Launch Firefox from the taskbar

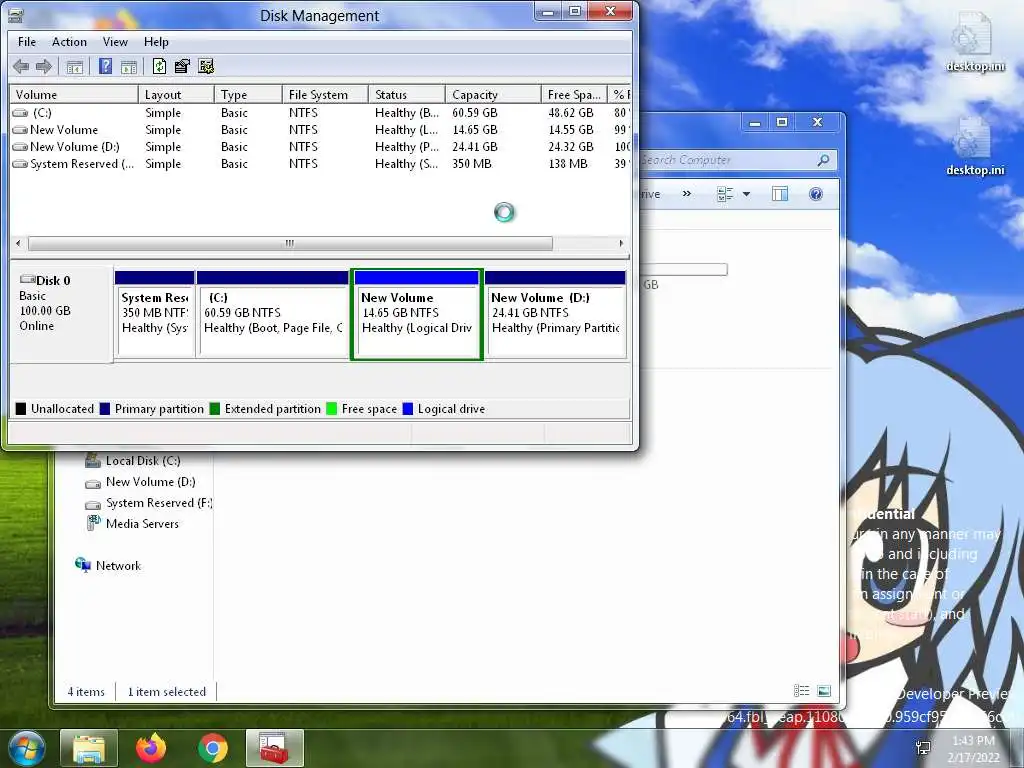pos(151,748)
